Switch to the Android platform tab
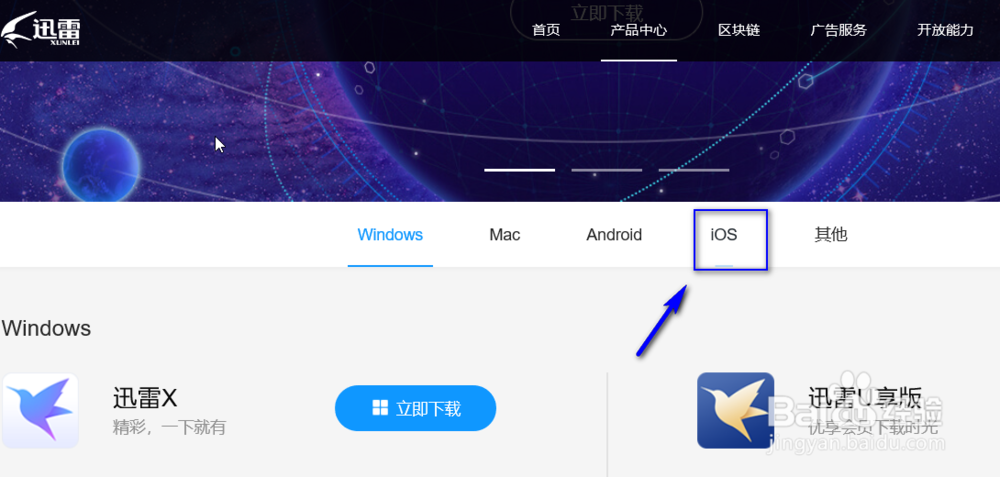Screen dimensions: 1000x477 [614, 235]
